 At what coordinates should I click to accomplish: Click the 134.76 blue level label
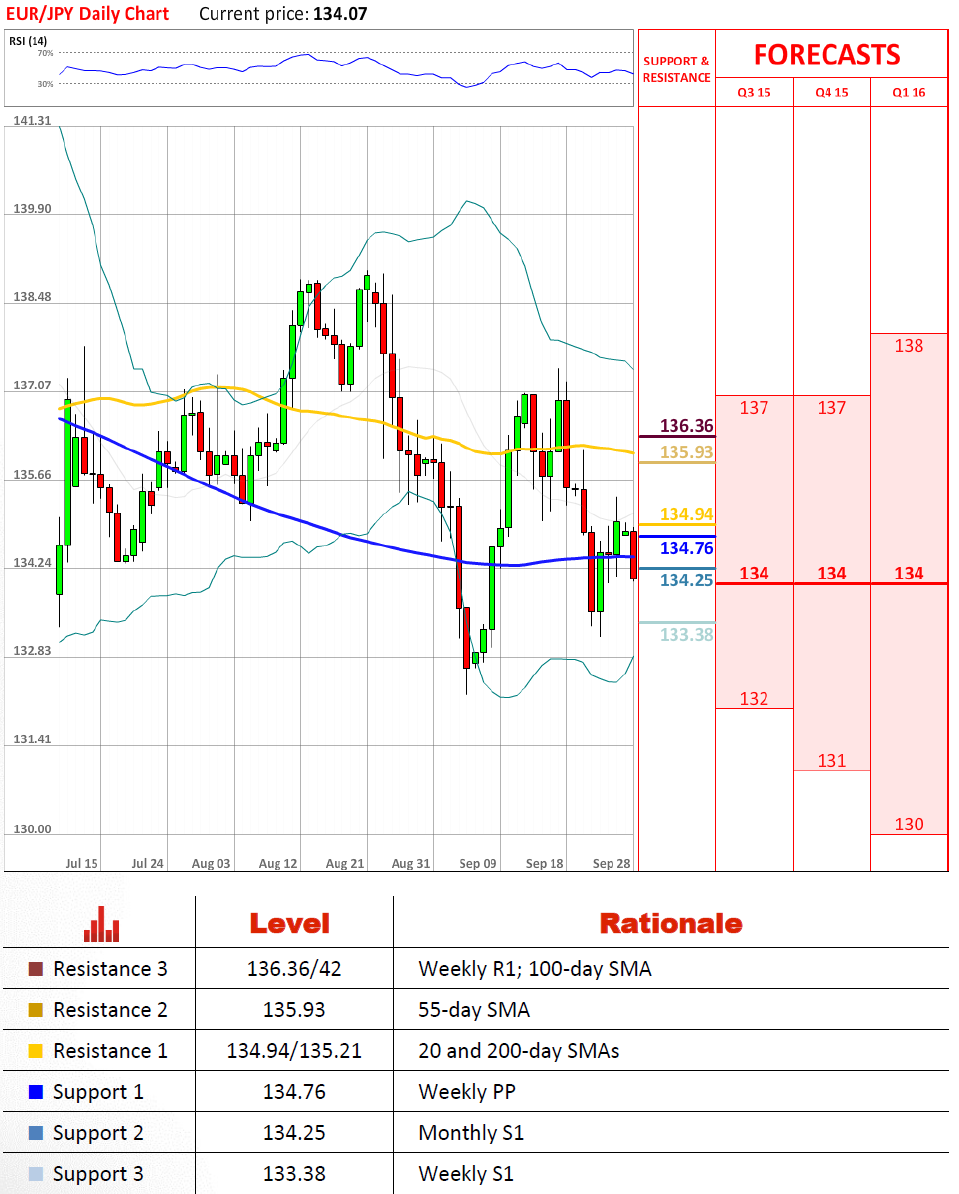[686, 548]
